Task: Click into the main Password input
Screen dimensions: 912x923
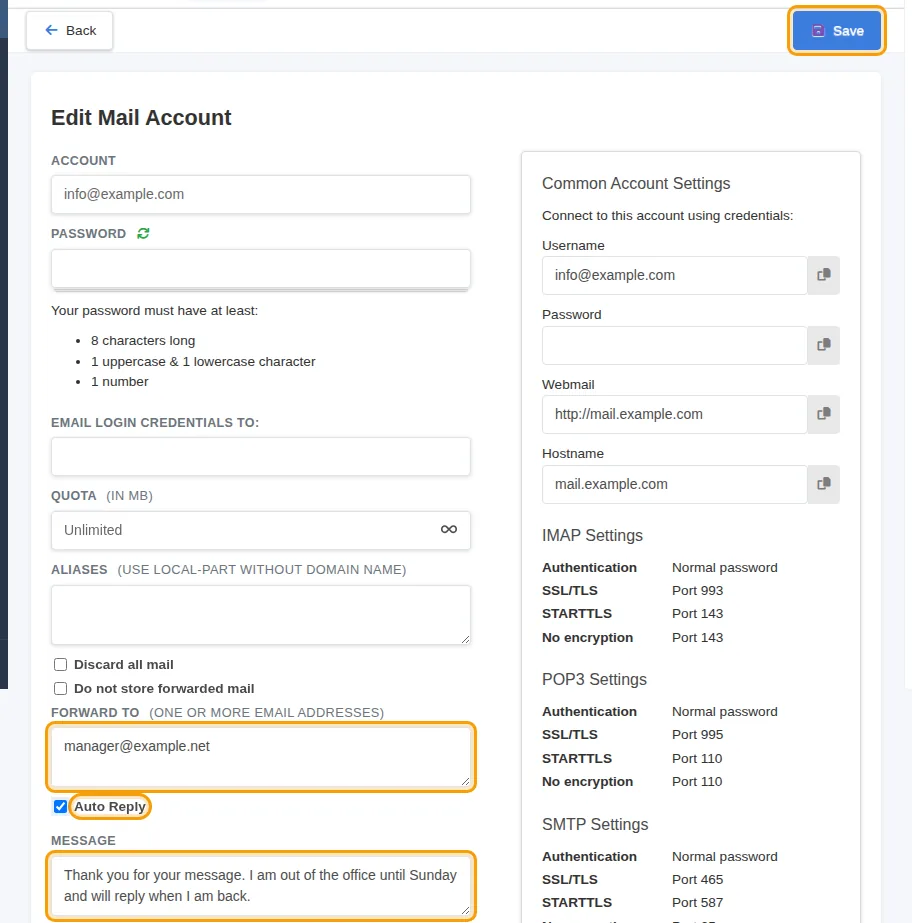Action: pos(261,269)
